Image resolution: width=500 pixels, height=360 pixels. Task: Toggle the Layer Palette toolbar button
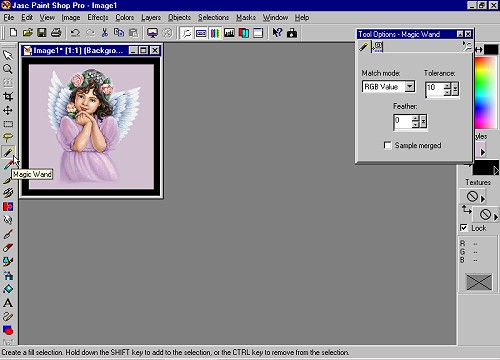tap(244, 33)
